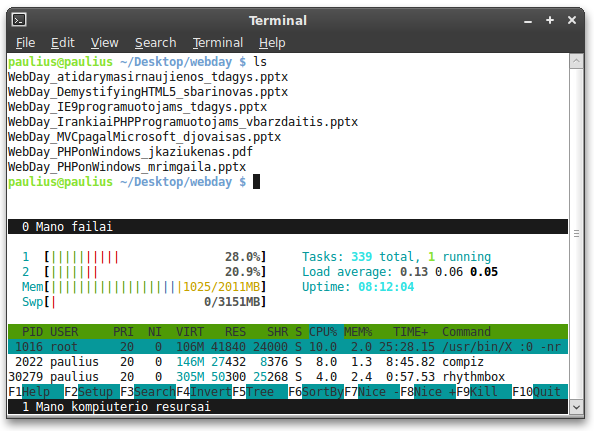Click the CPU 1 usage meter bar
The width and height of the screenshot is (594, 431).
coord(155,257)
